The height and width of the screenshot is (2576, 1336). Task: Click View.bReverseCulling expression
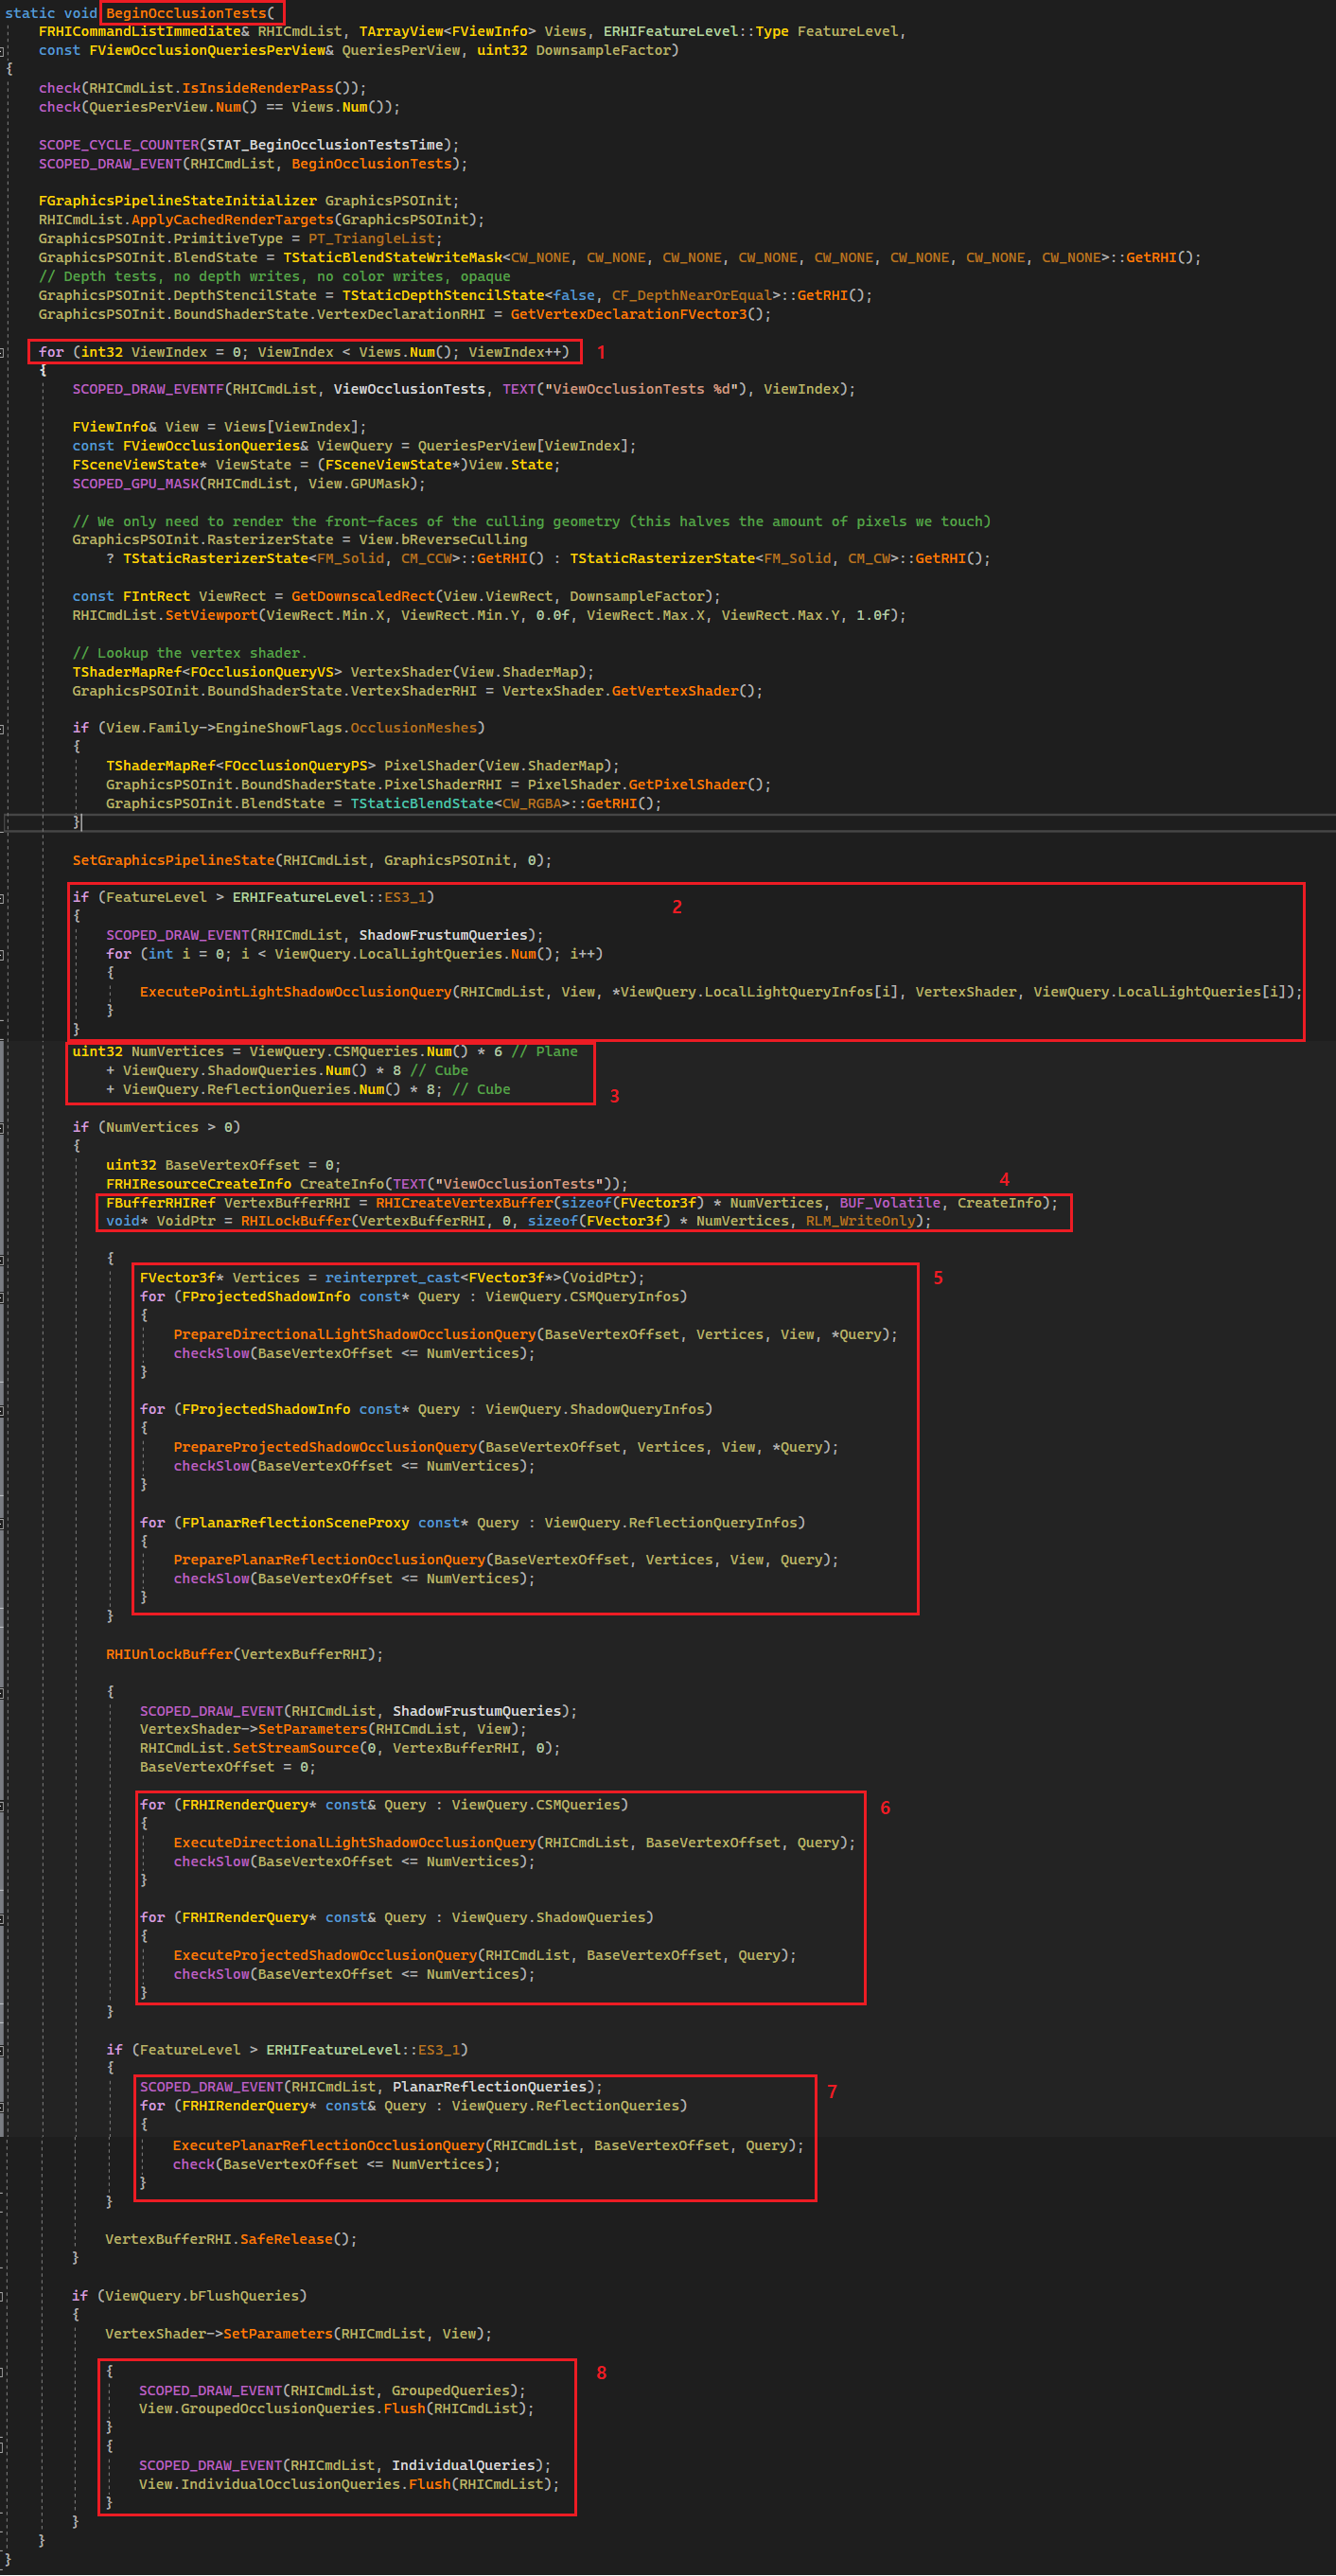(x=443, y=540)
